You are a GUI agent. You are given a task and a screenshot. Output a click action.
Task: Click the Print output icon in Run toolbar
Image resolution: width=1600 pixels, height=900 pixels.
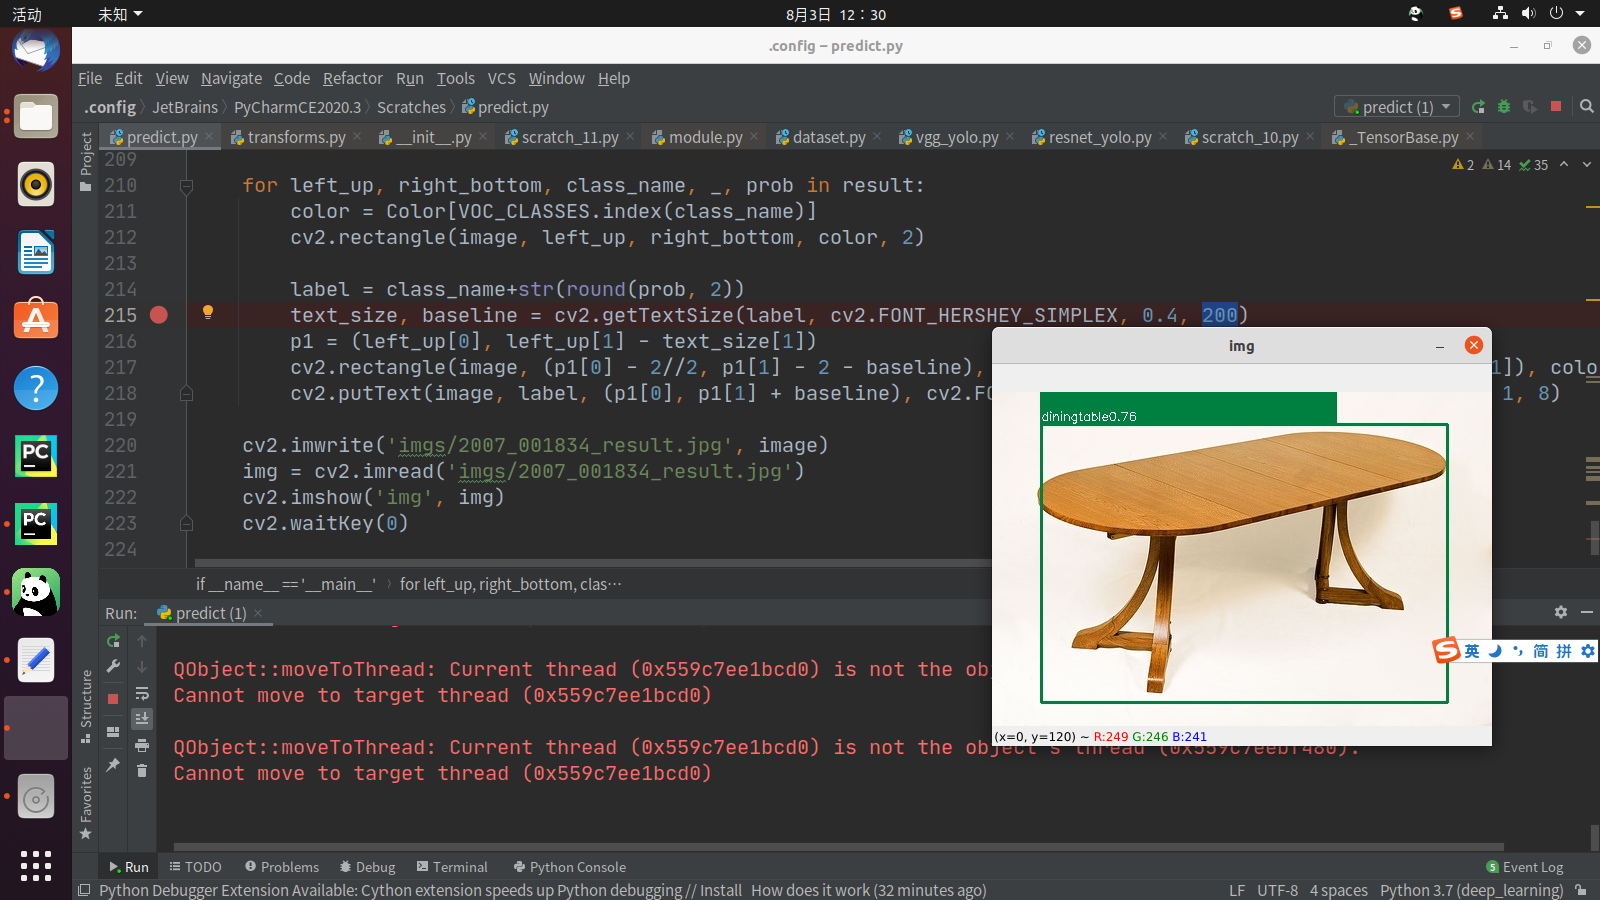tap(142, 746)
